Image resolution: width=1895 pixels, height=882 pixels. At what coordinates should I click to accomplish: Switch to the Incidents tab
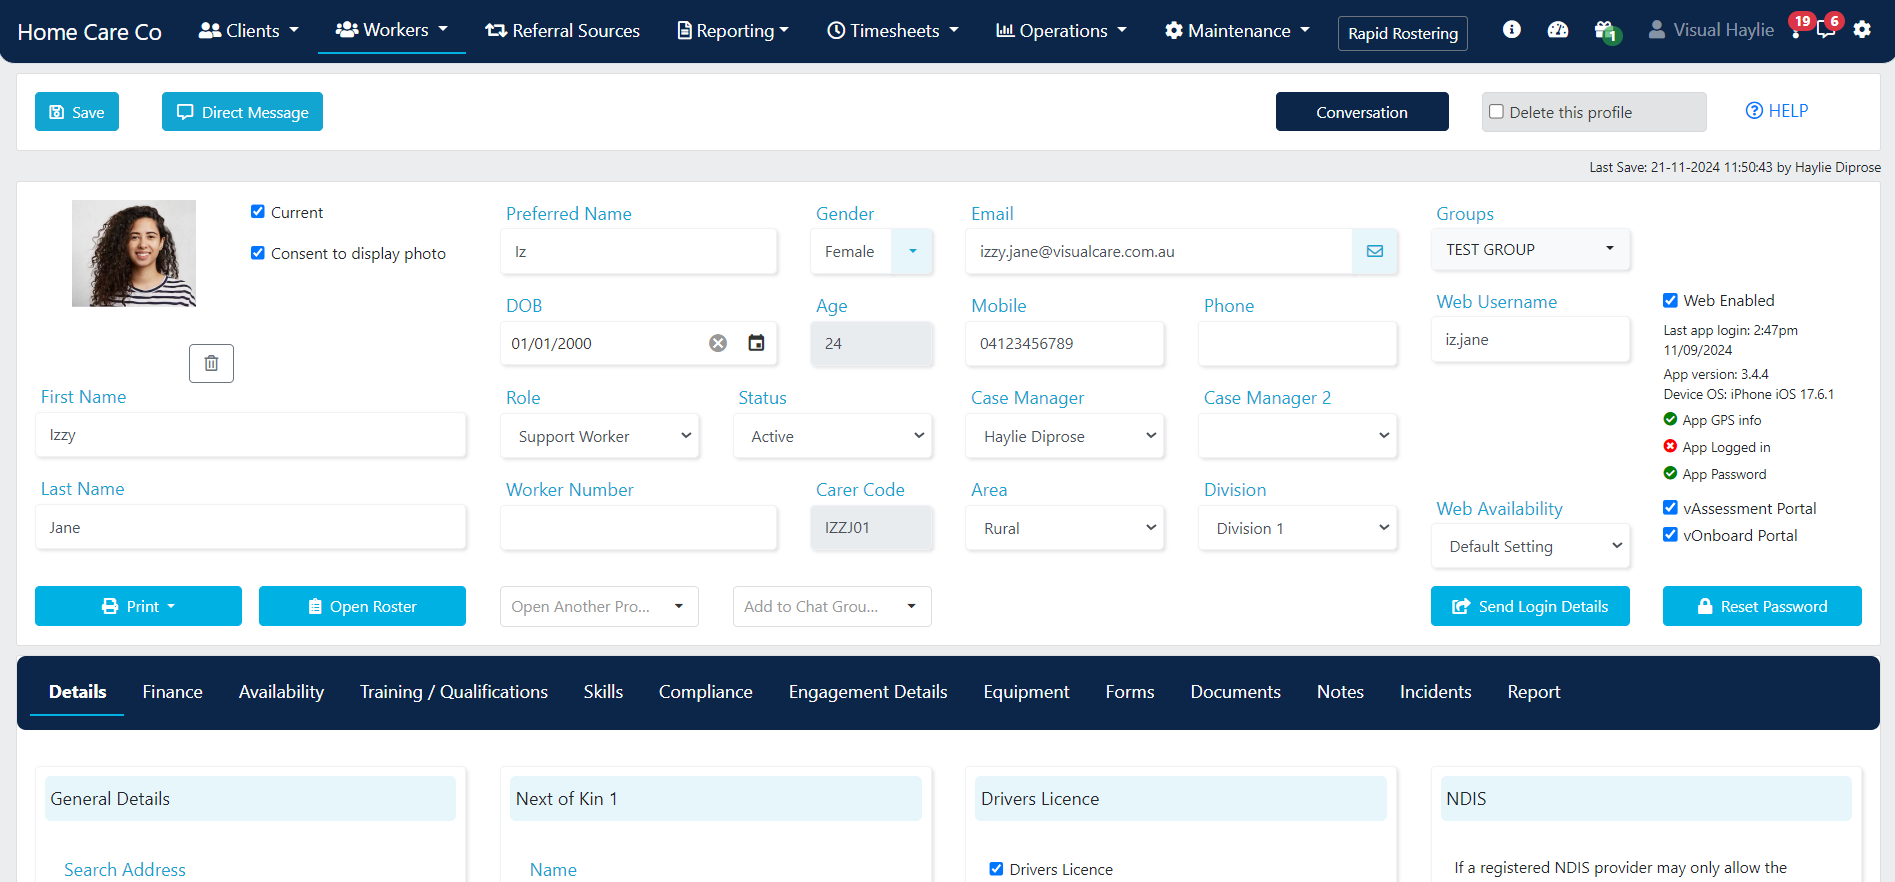coord(1435,692)
